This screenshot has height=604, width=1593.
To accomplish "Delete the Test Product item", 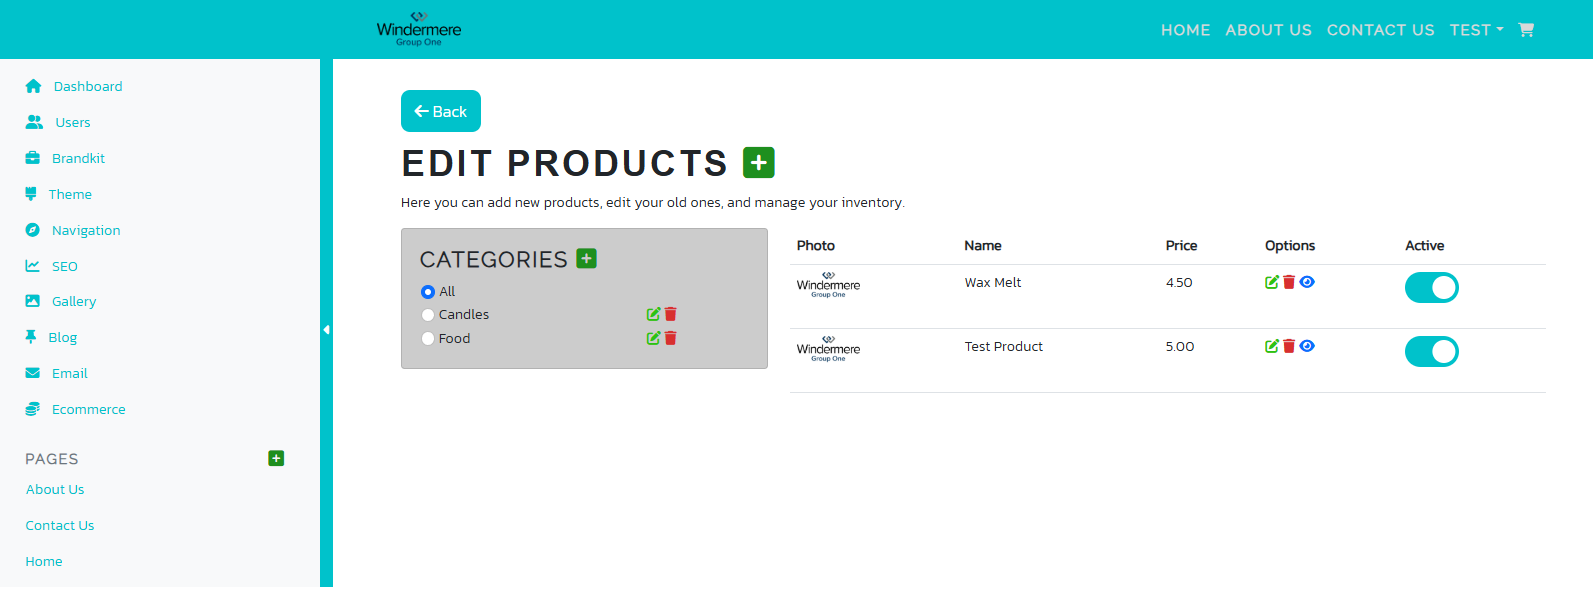I will pyautogui.click(x=1289, y=346).
